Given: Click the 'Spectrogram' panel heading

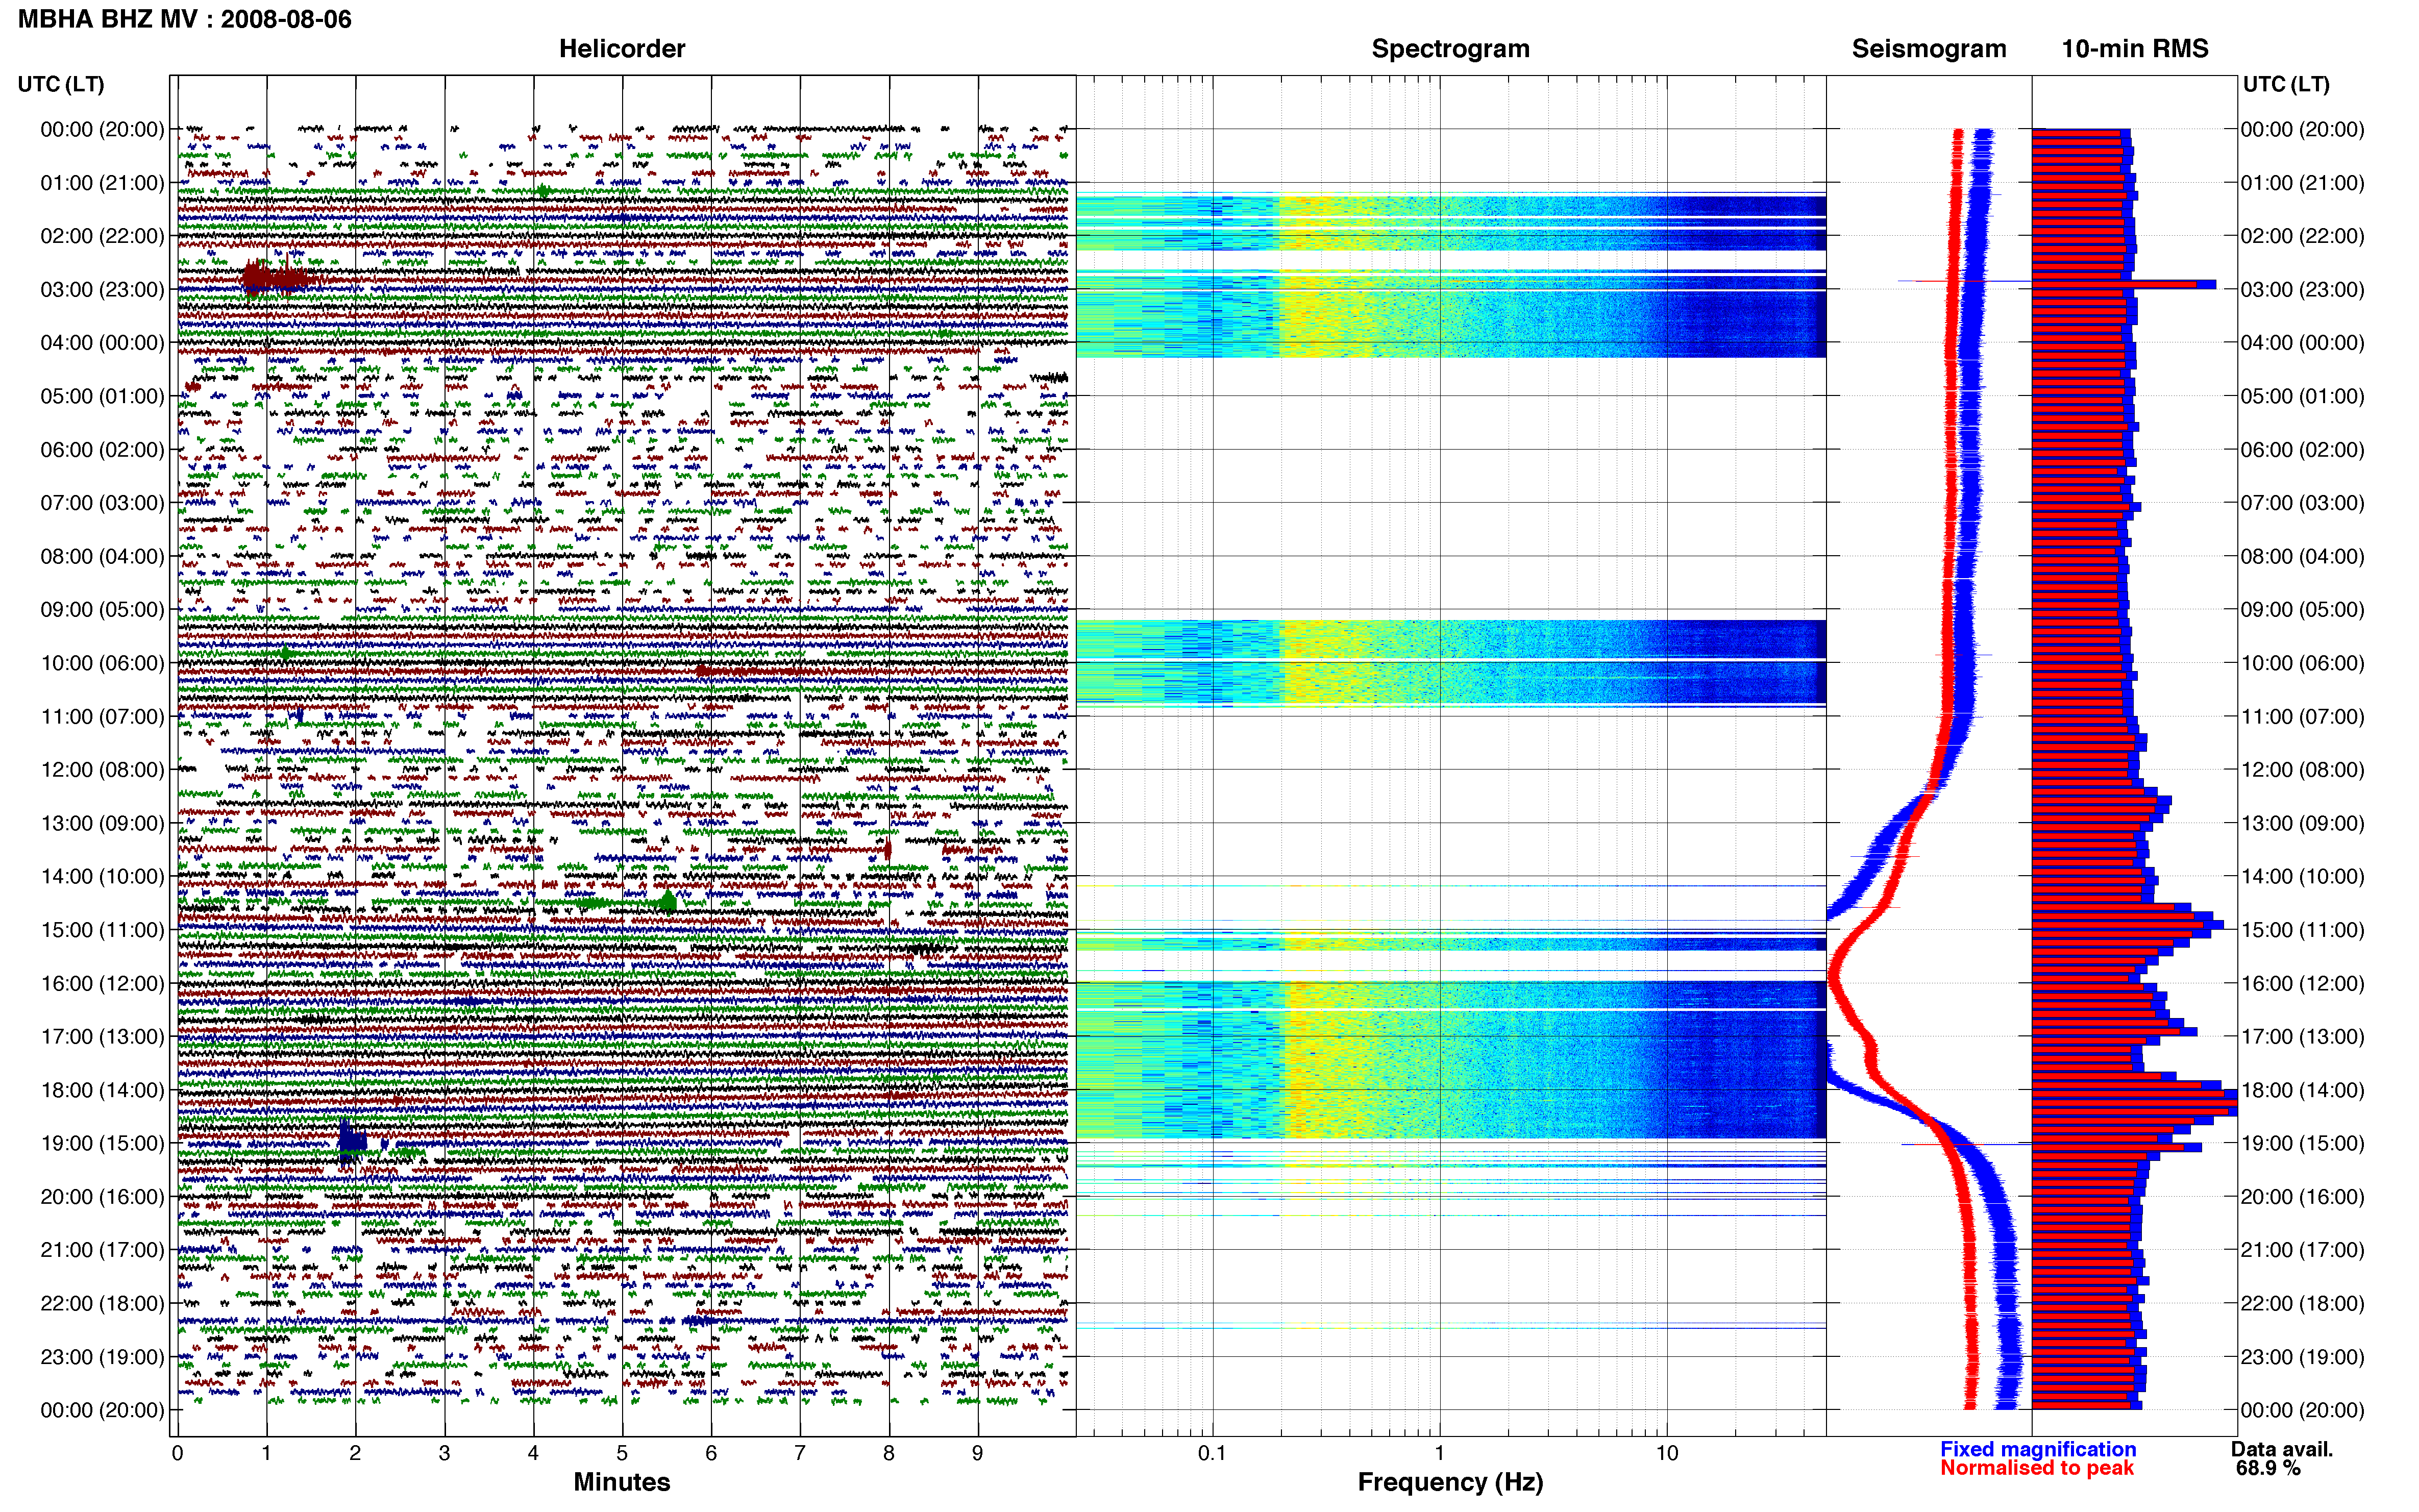Looking at the screenshot, I should (x=1450, y=48).
